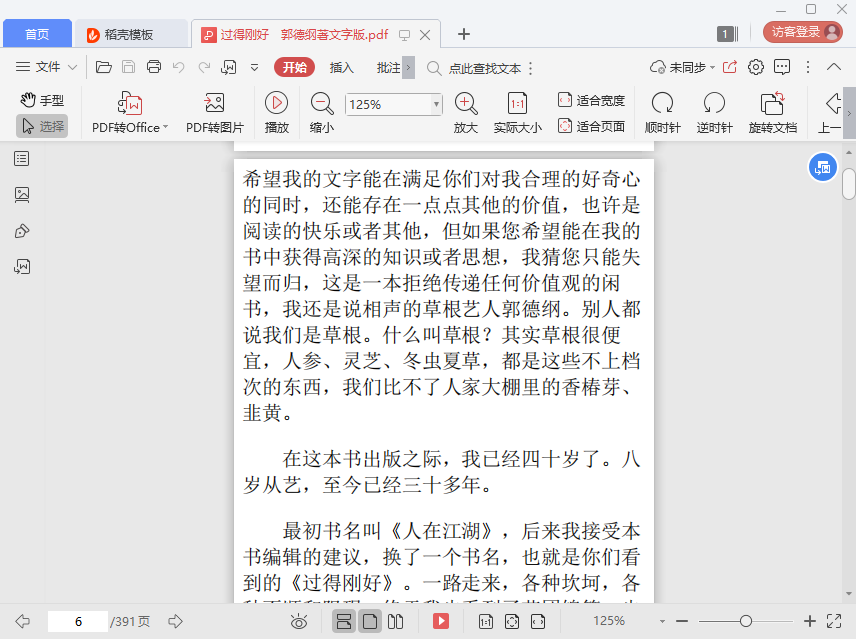Click 访客登录 login button

coord(803,32)
